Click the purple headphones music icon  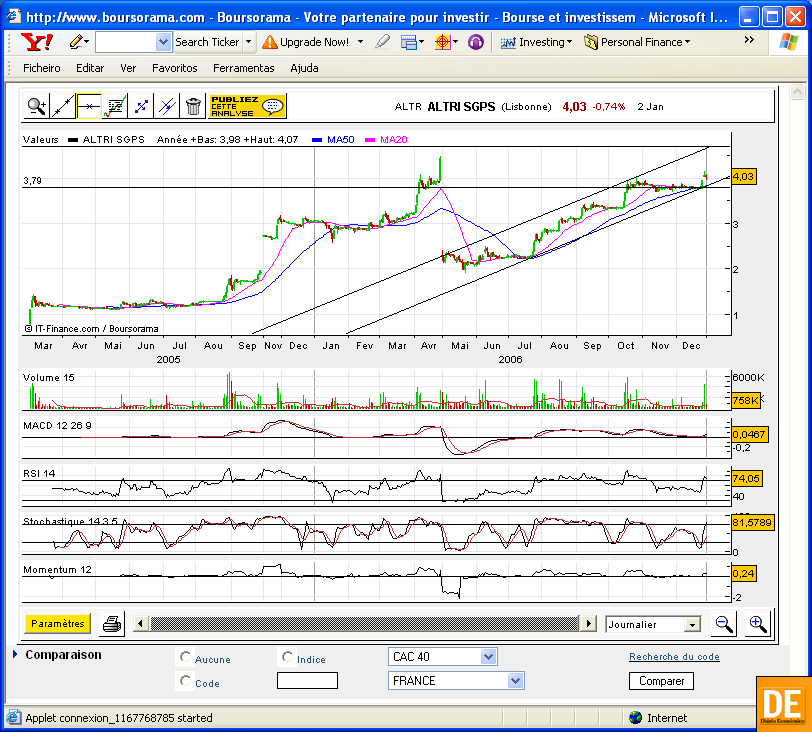point(475,42)
